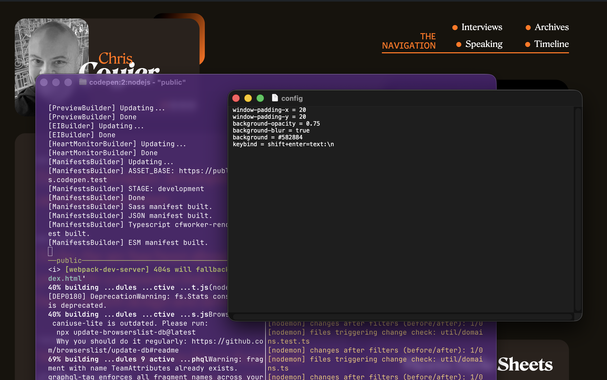Click the first '[PreviewBuilder] Updating...' terminal line
This screenshot has width=607, height=380.
pos(106,108)
